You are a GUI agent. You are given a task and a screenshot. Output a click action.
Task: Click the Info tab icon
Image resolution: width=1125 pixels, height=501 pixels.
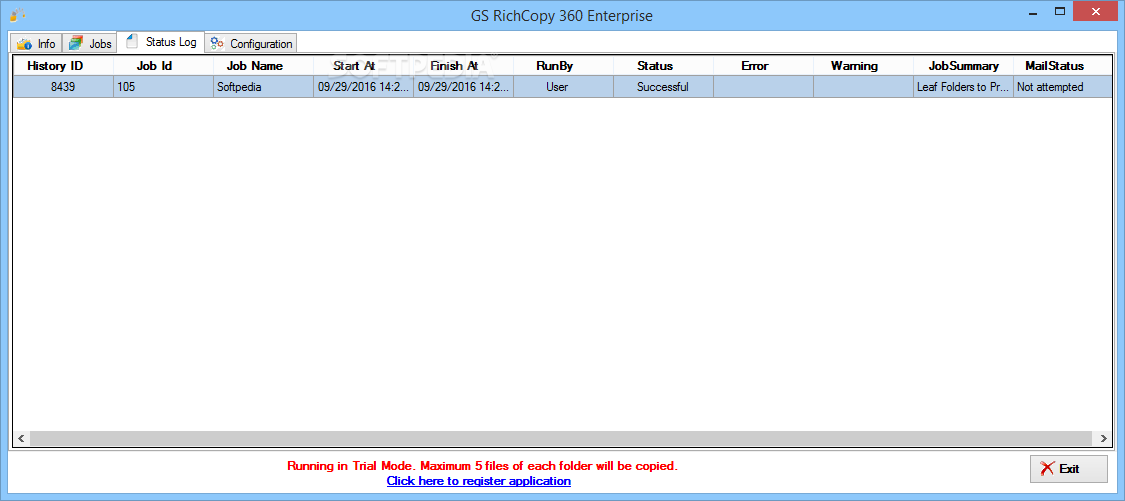tap(24, 44)
